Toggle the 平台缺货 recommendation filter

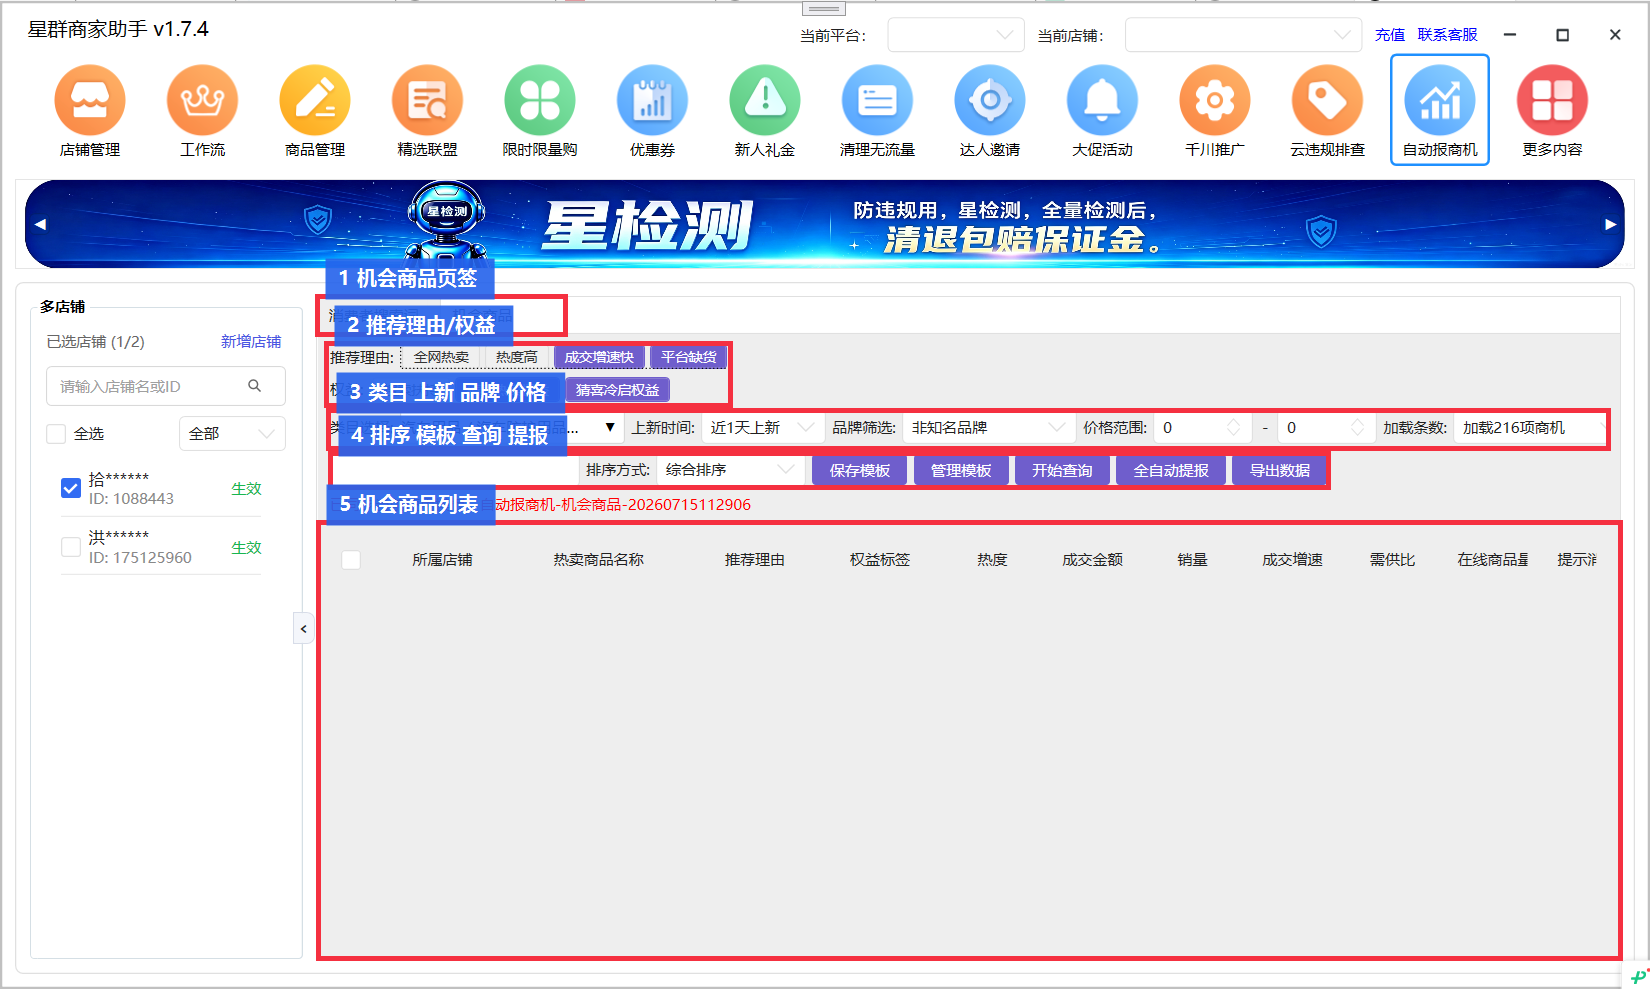(688, 357)
